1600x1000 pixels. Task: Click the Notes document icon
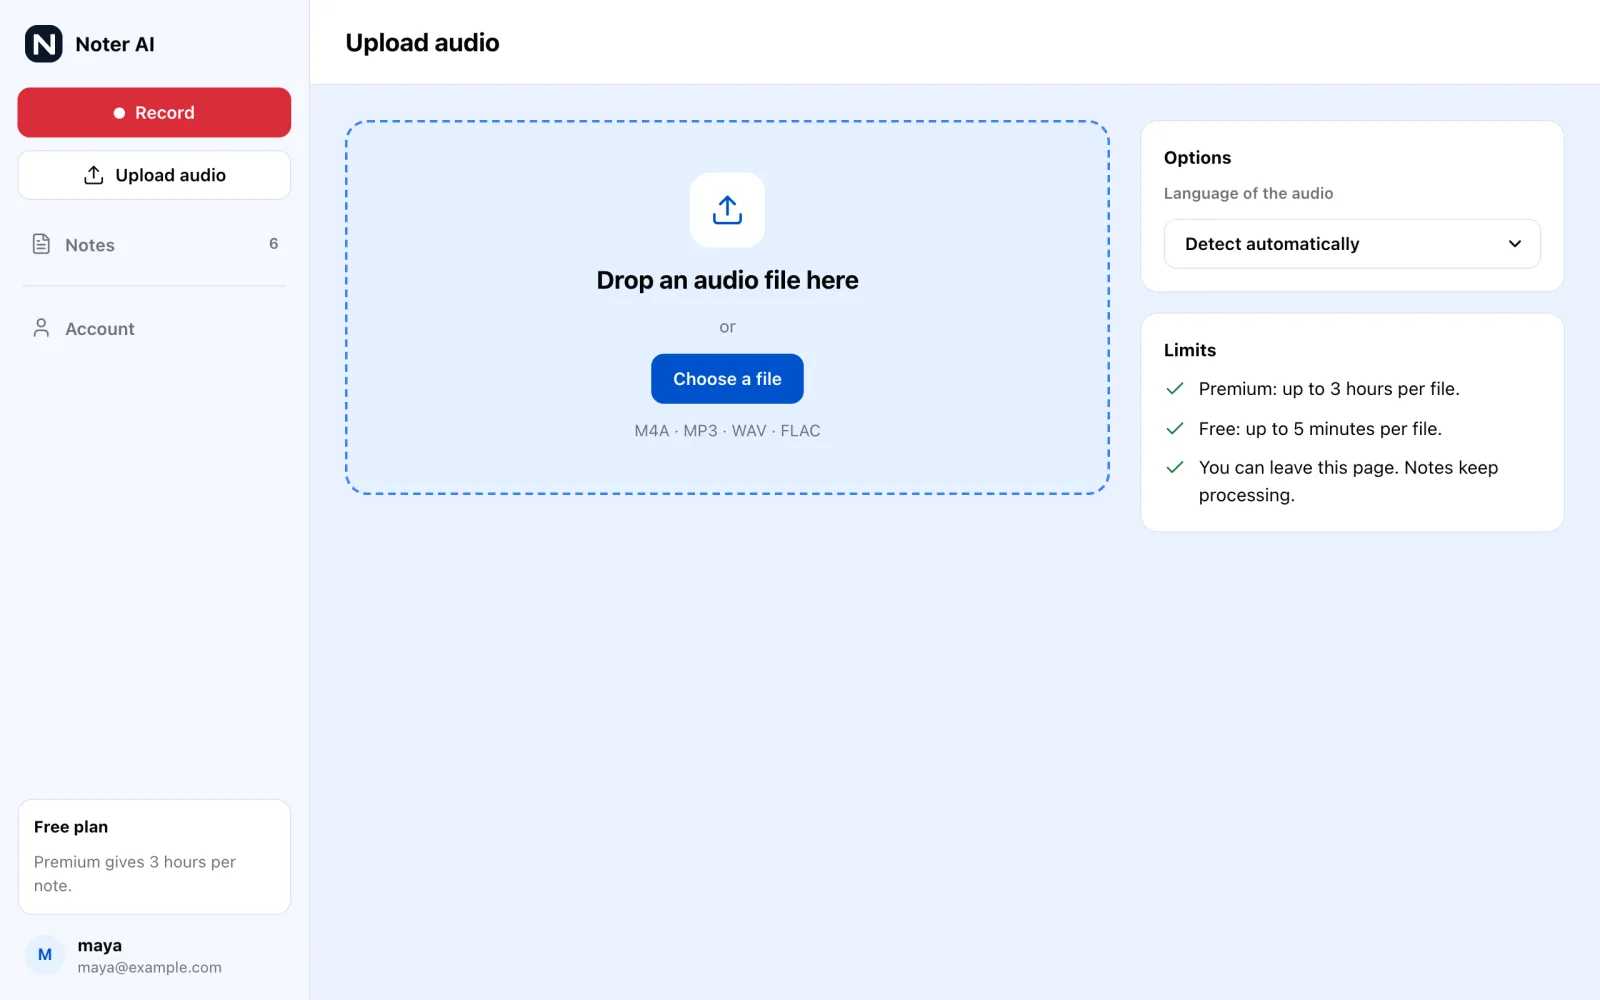point(41,244)
